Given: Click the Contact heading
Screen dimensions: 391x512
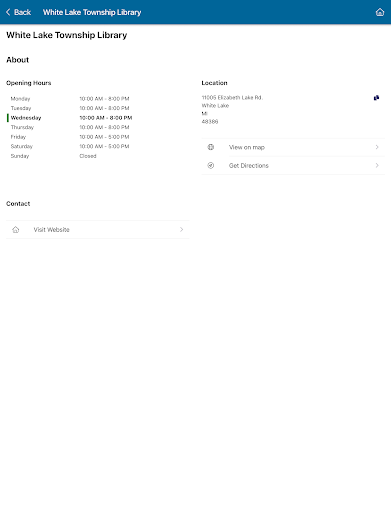Looking at the screenshot, I should click(x=18, y=204).
